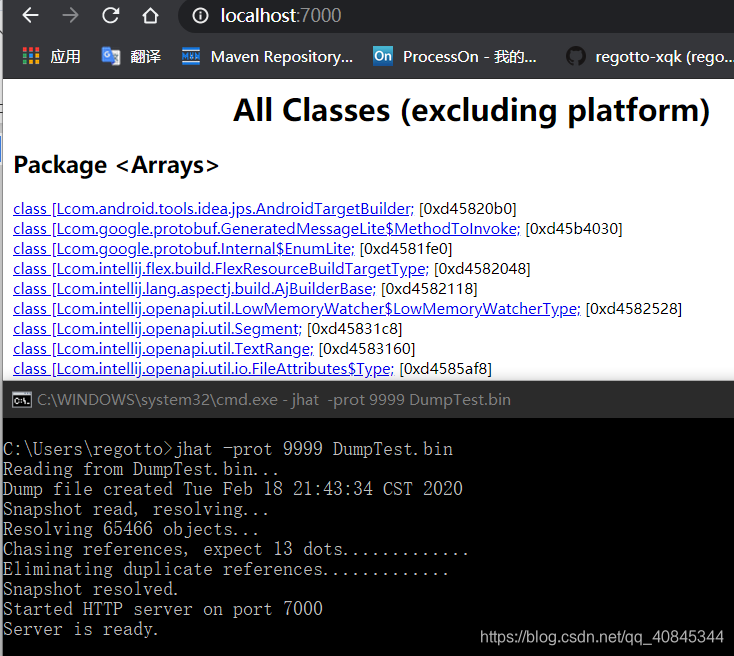The height and width of the screenshot is (656, 734).
Task: Click 'Server is ready.' console line
Action: [x=81, y=629]
